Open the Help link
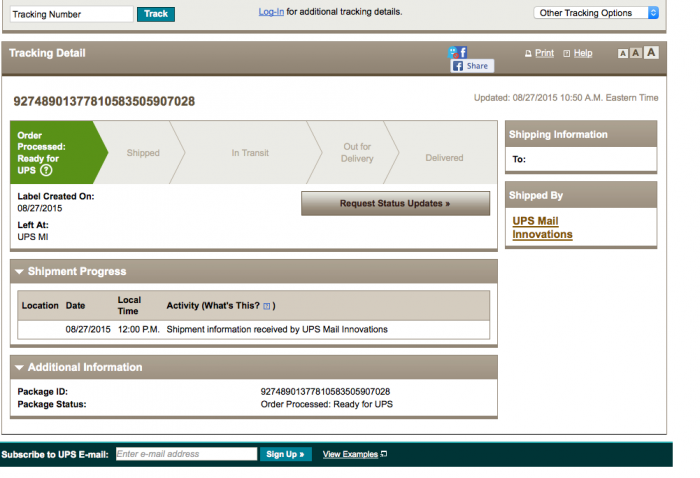The height and width of the screenshot is (478, 700). click(x=583, y=53)
